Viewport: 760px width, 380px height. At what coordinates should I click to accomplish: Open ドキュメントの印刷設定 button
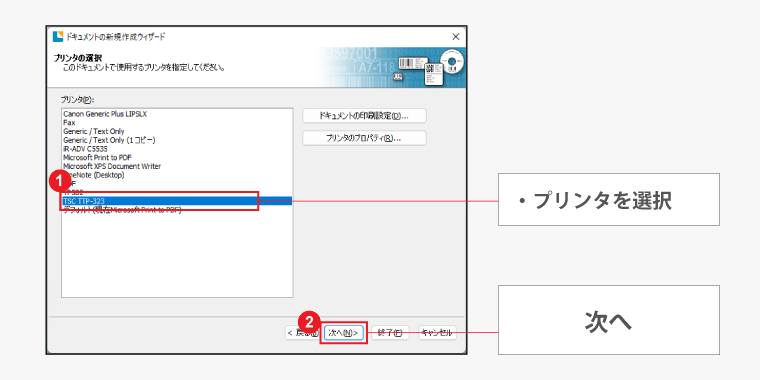click(364, 116)
